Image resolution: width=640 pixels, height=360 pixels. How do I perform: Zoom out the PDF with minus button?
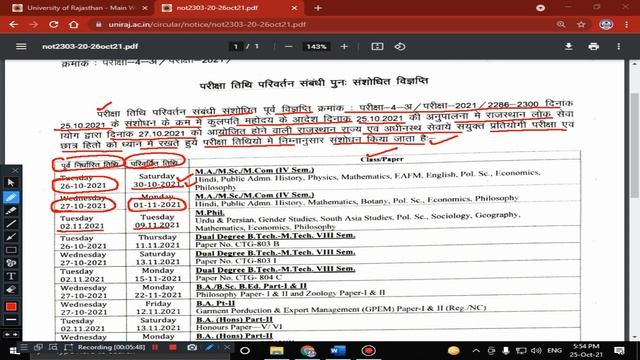[289, 47]
